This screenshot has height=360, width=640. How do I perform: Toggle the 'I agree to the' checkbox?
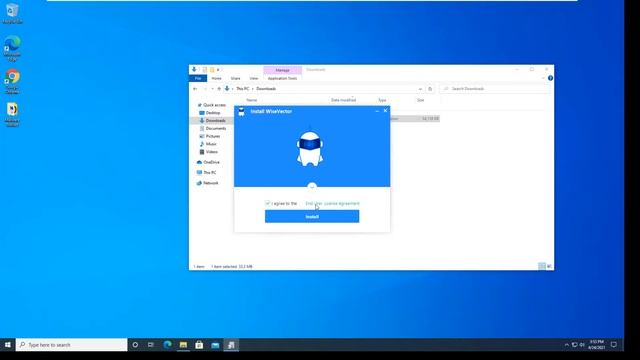point(268,203)
